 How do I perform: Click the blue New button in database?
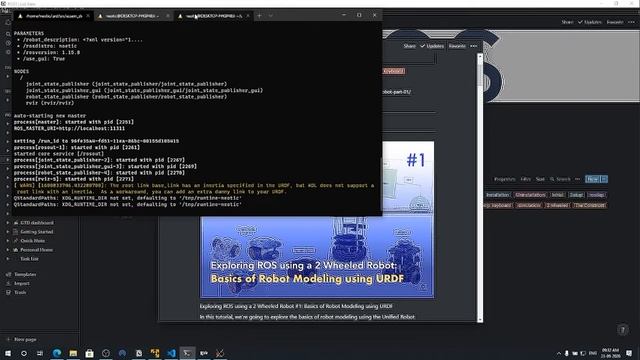click(x=592, y=179)
